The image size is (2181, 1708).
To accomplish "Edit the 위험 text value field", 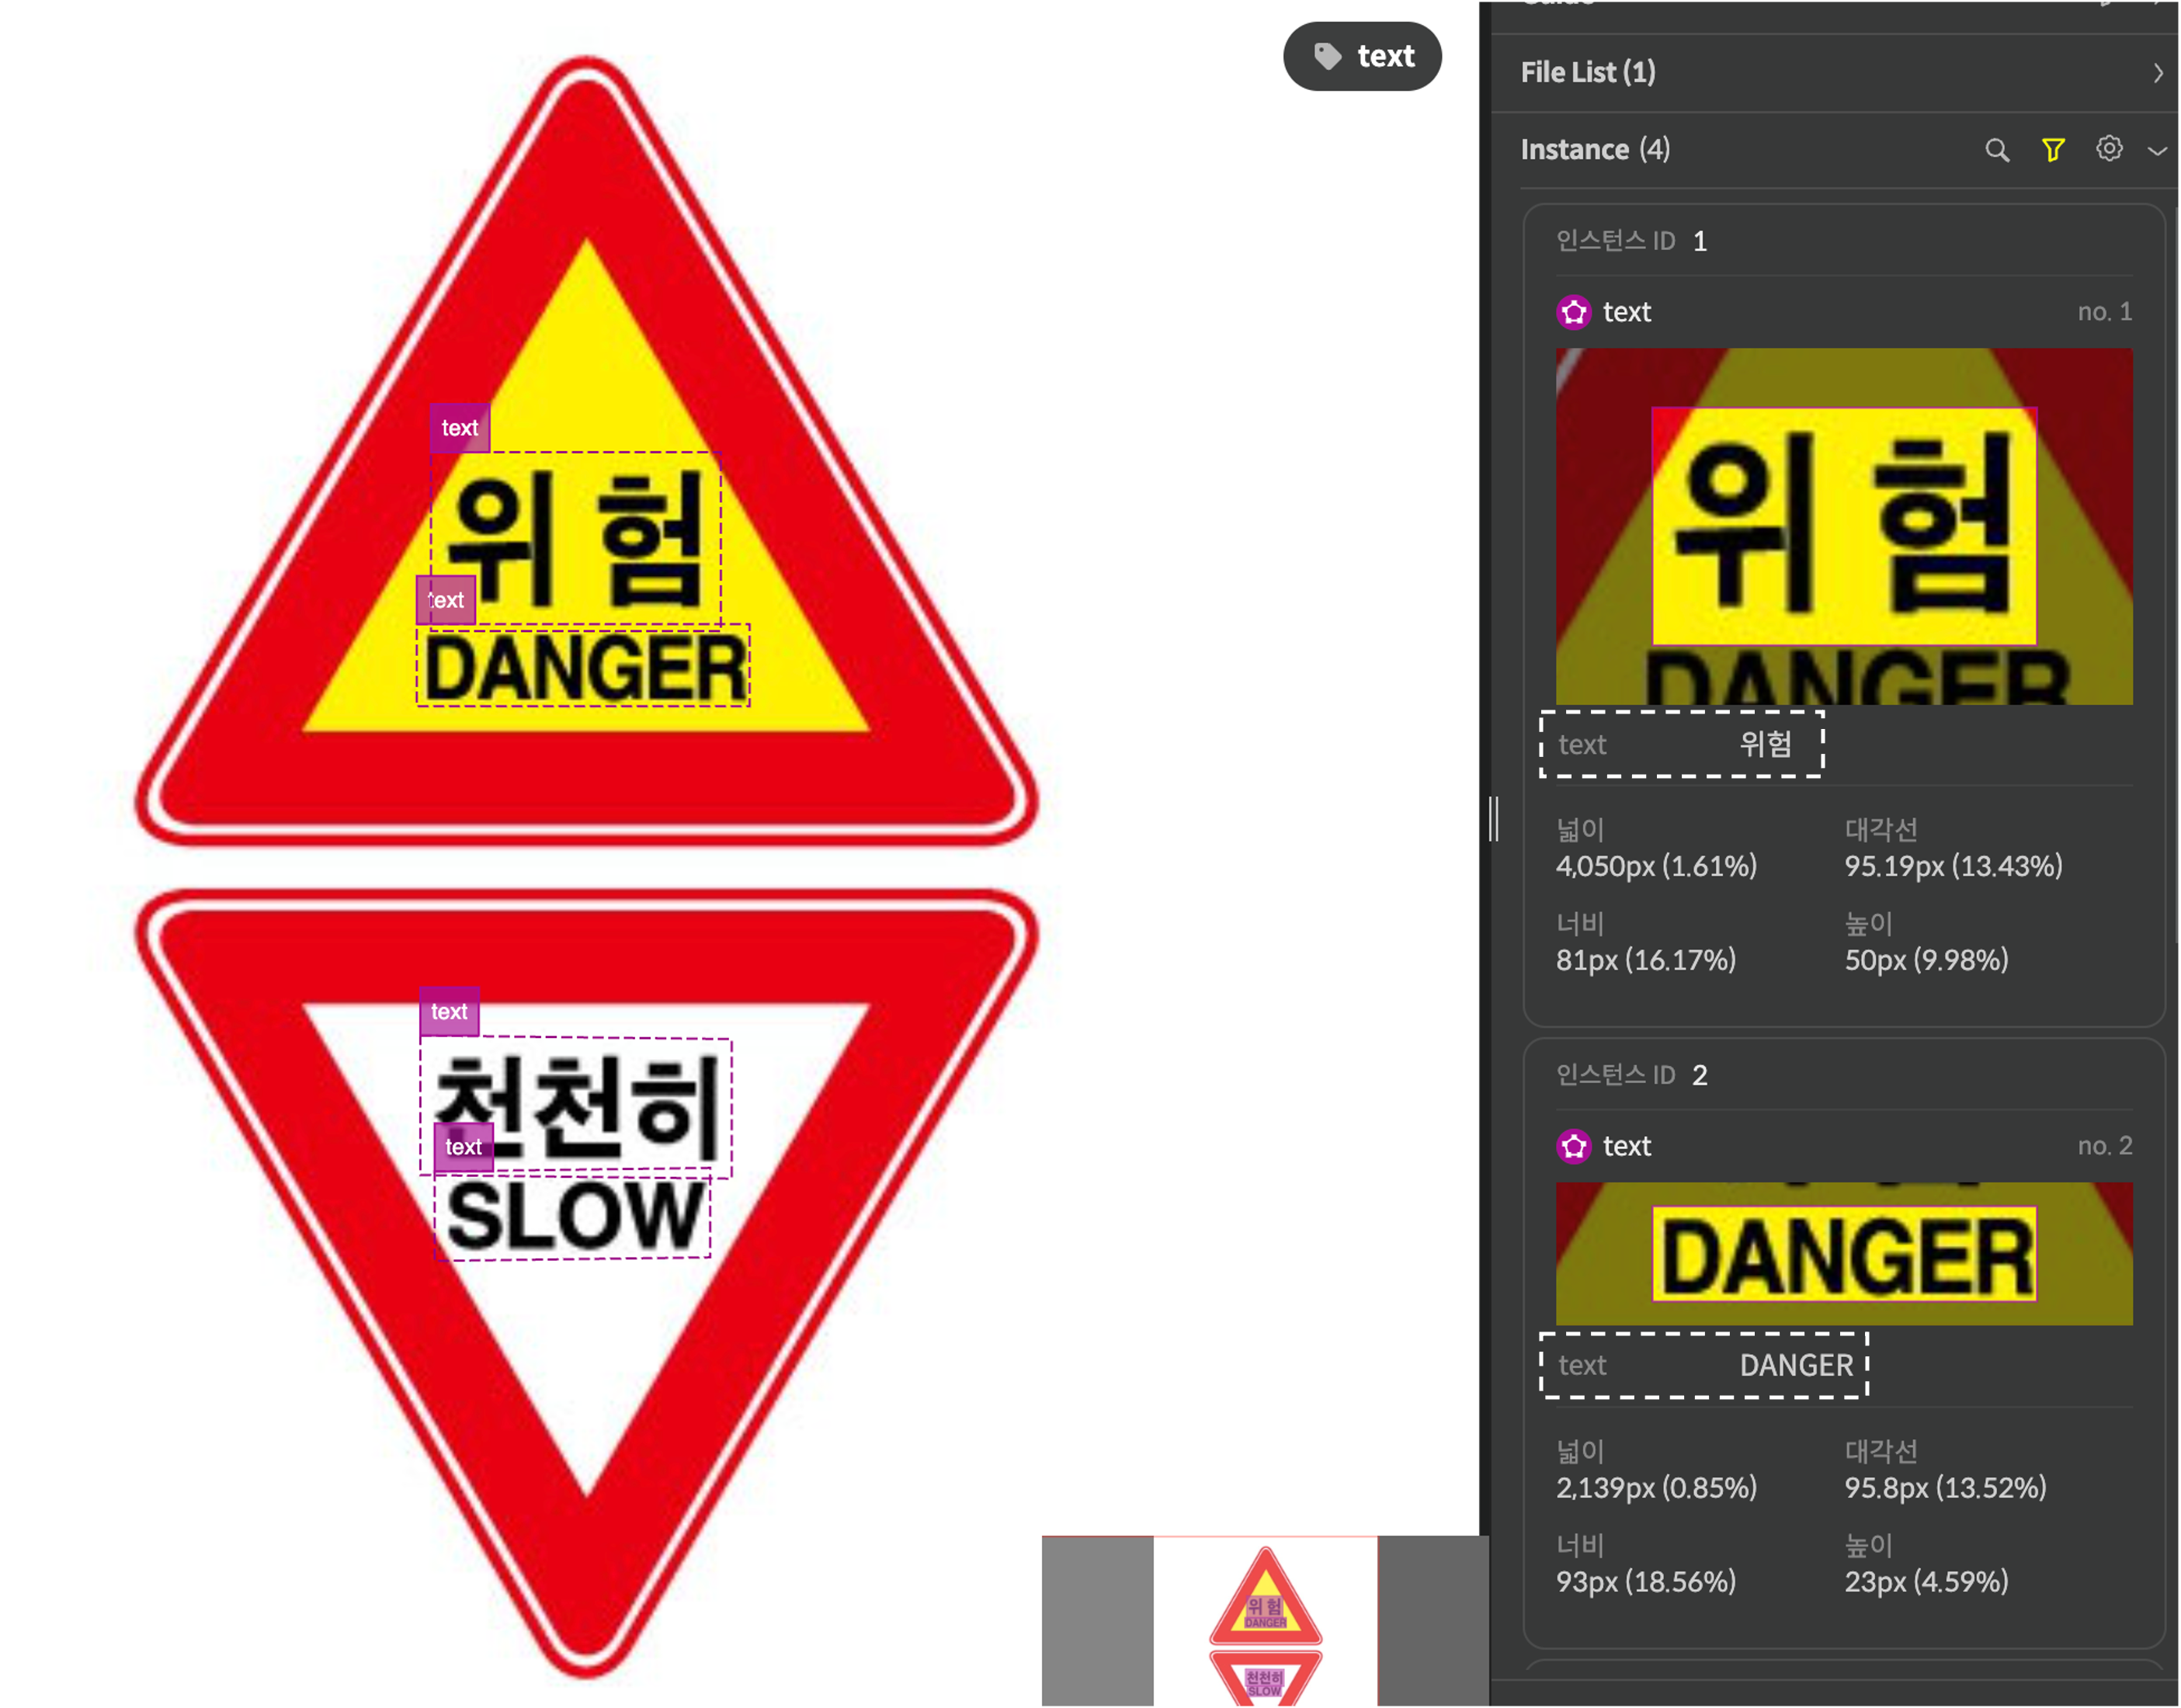I will tap(1681, 744).
